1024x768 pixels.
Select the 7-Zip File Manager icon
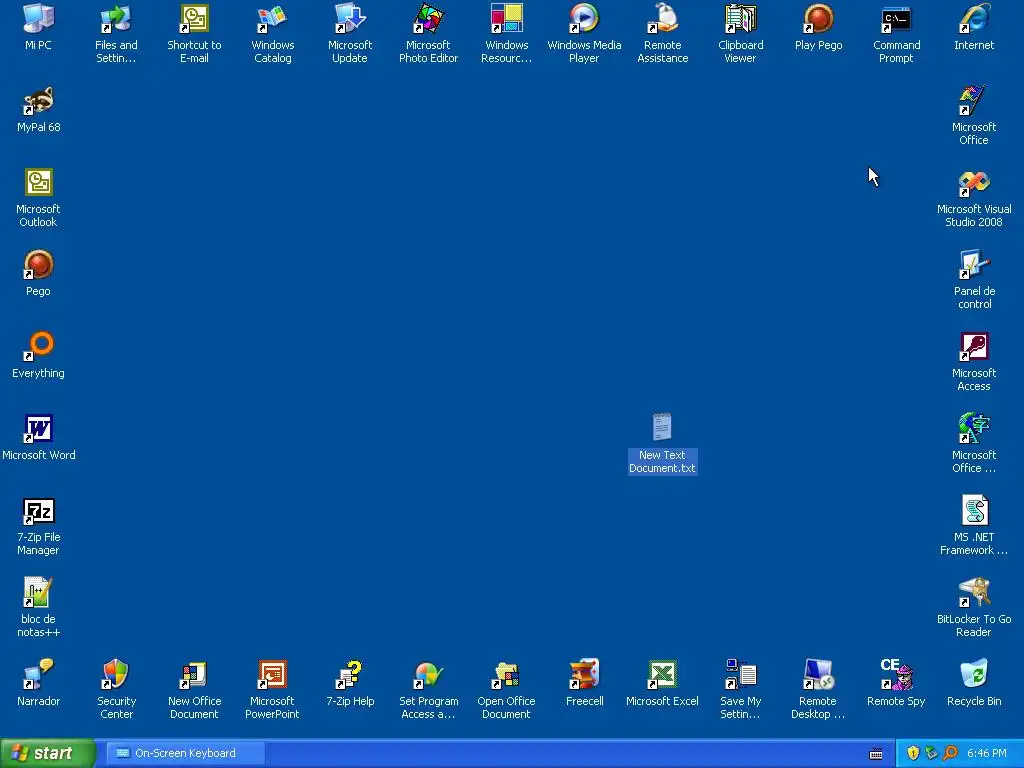(x=39, y=511)
